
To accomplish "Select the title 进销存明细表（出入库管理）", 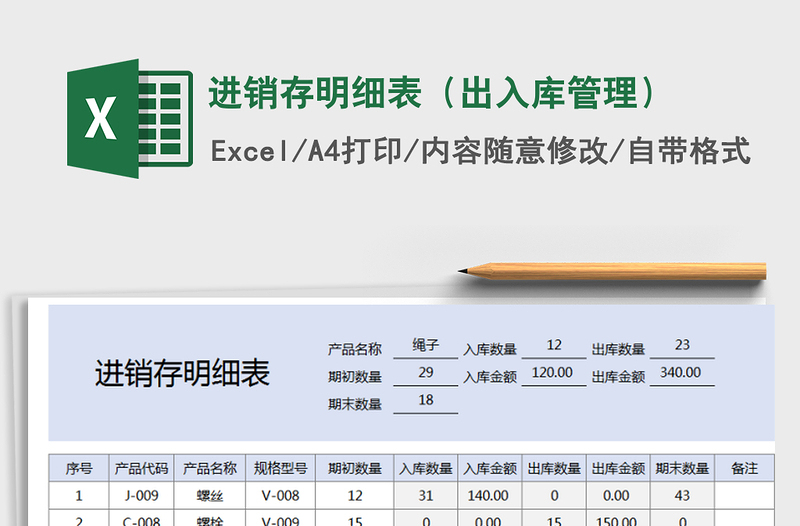I will [x=433, y=93].
